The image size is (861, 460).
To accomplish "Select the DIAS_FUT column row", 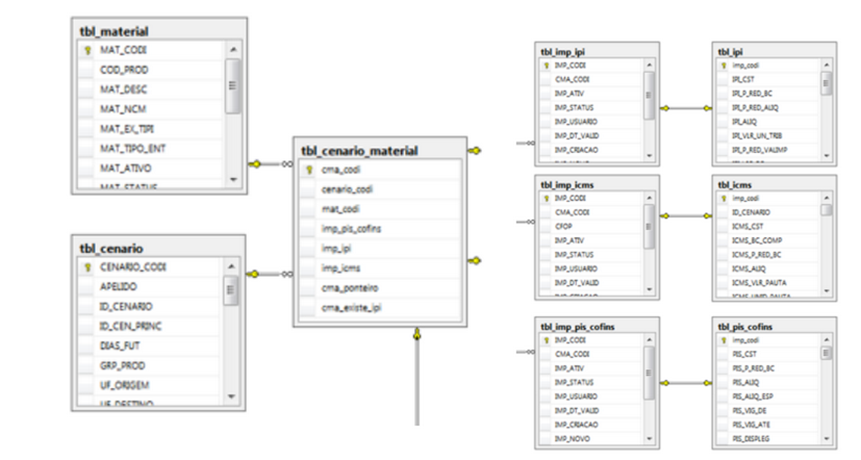I will tap(150, 346).
